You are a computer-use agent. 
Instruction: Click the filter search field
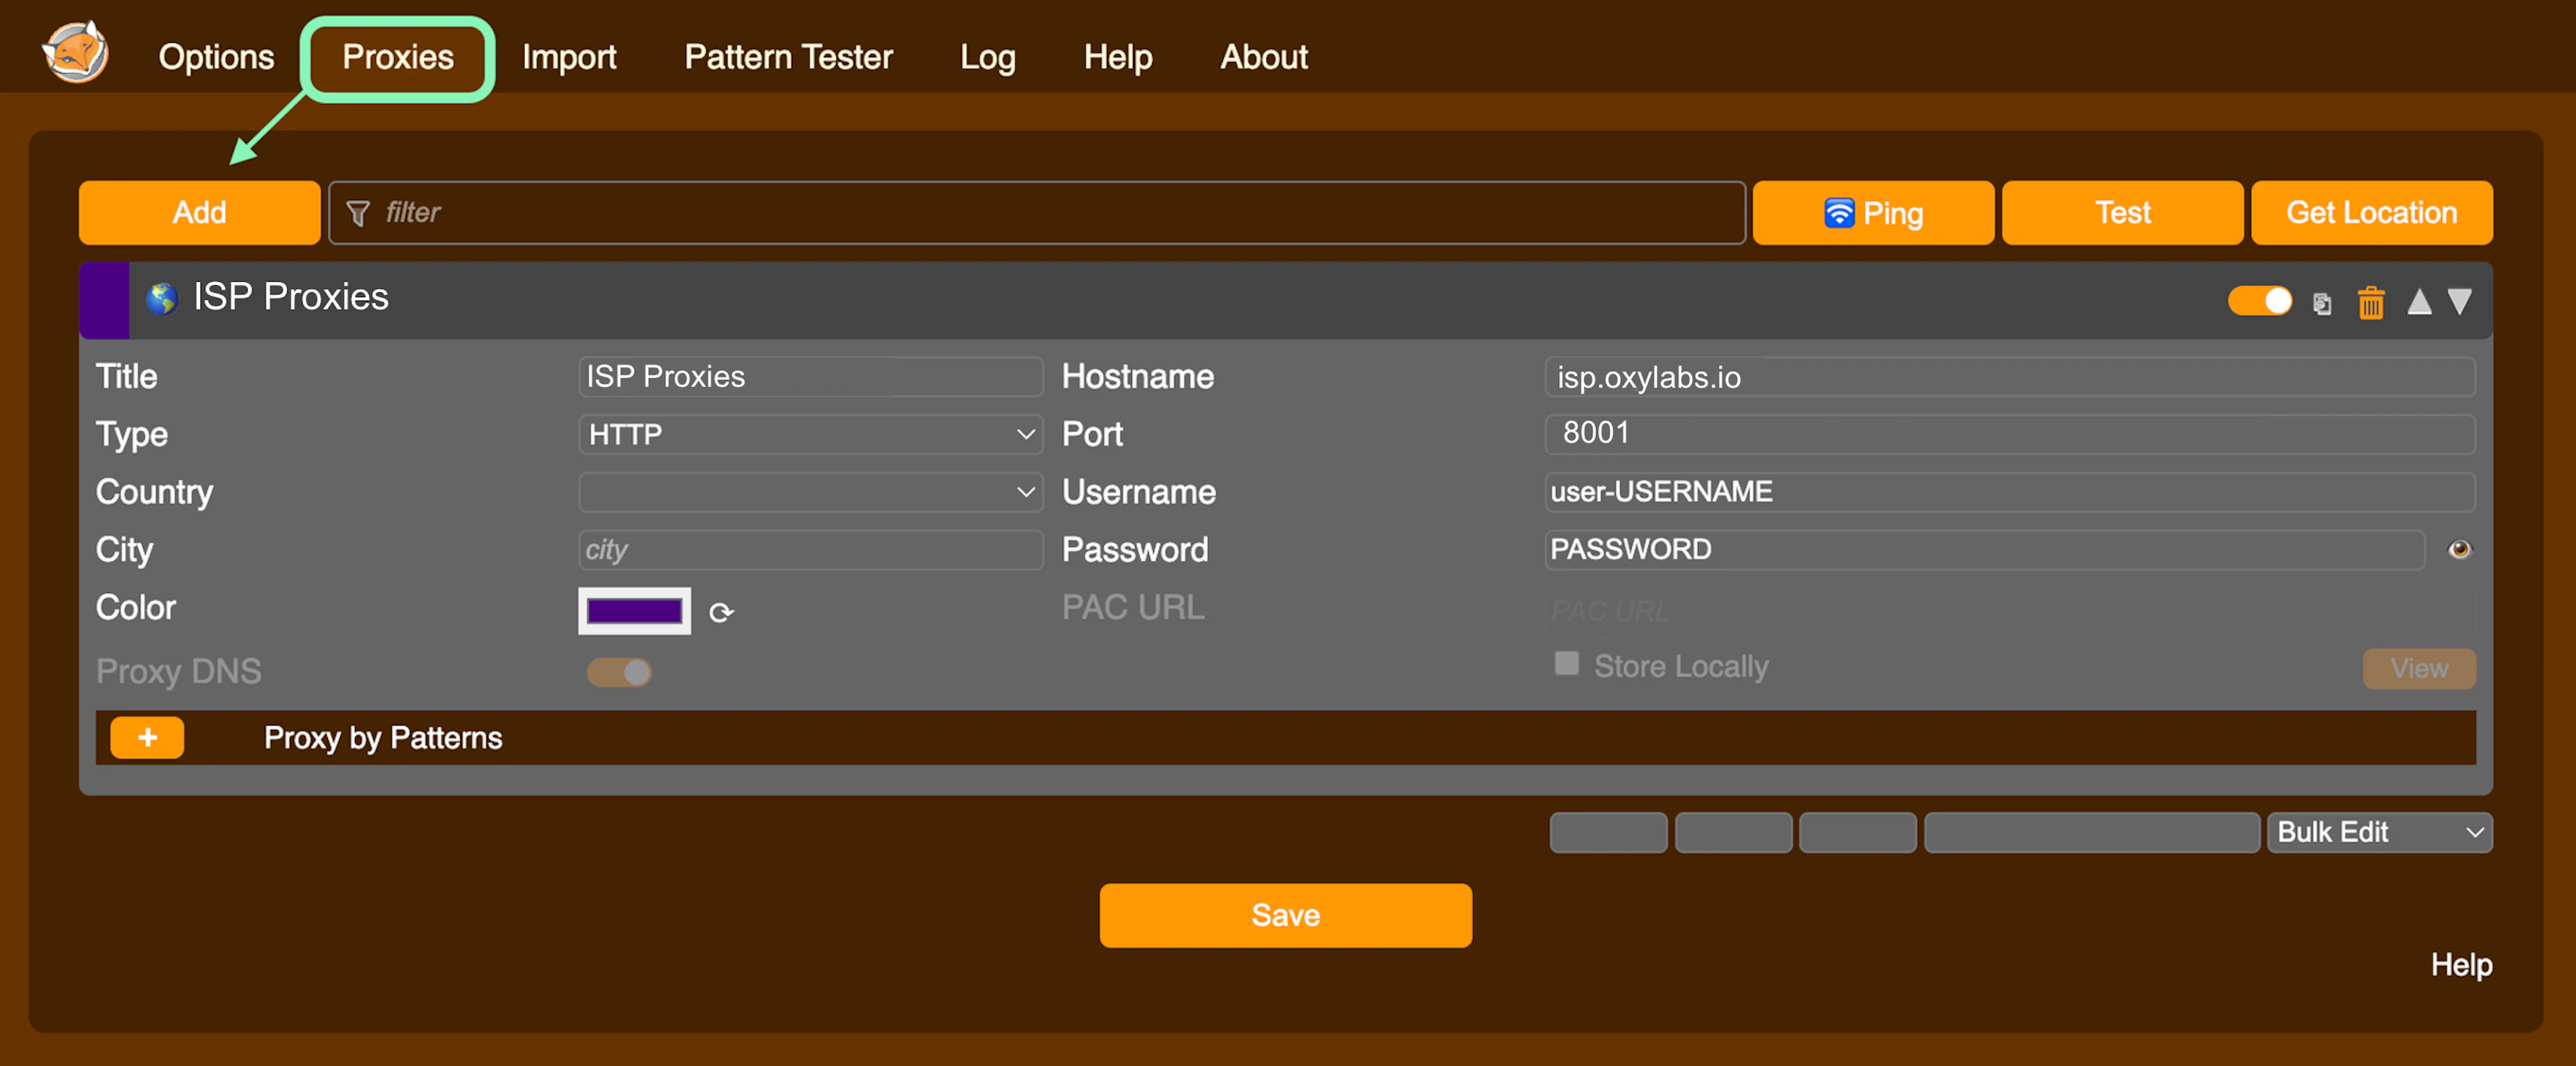click(1037, 213)
